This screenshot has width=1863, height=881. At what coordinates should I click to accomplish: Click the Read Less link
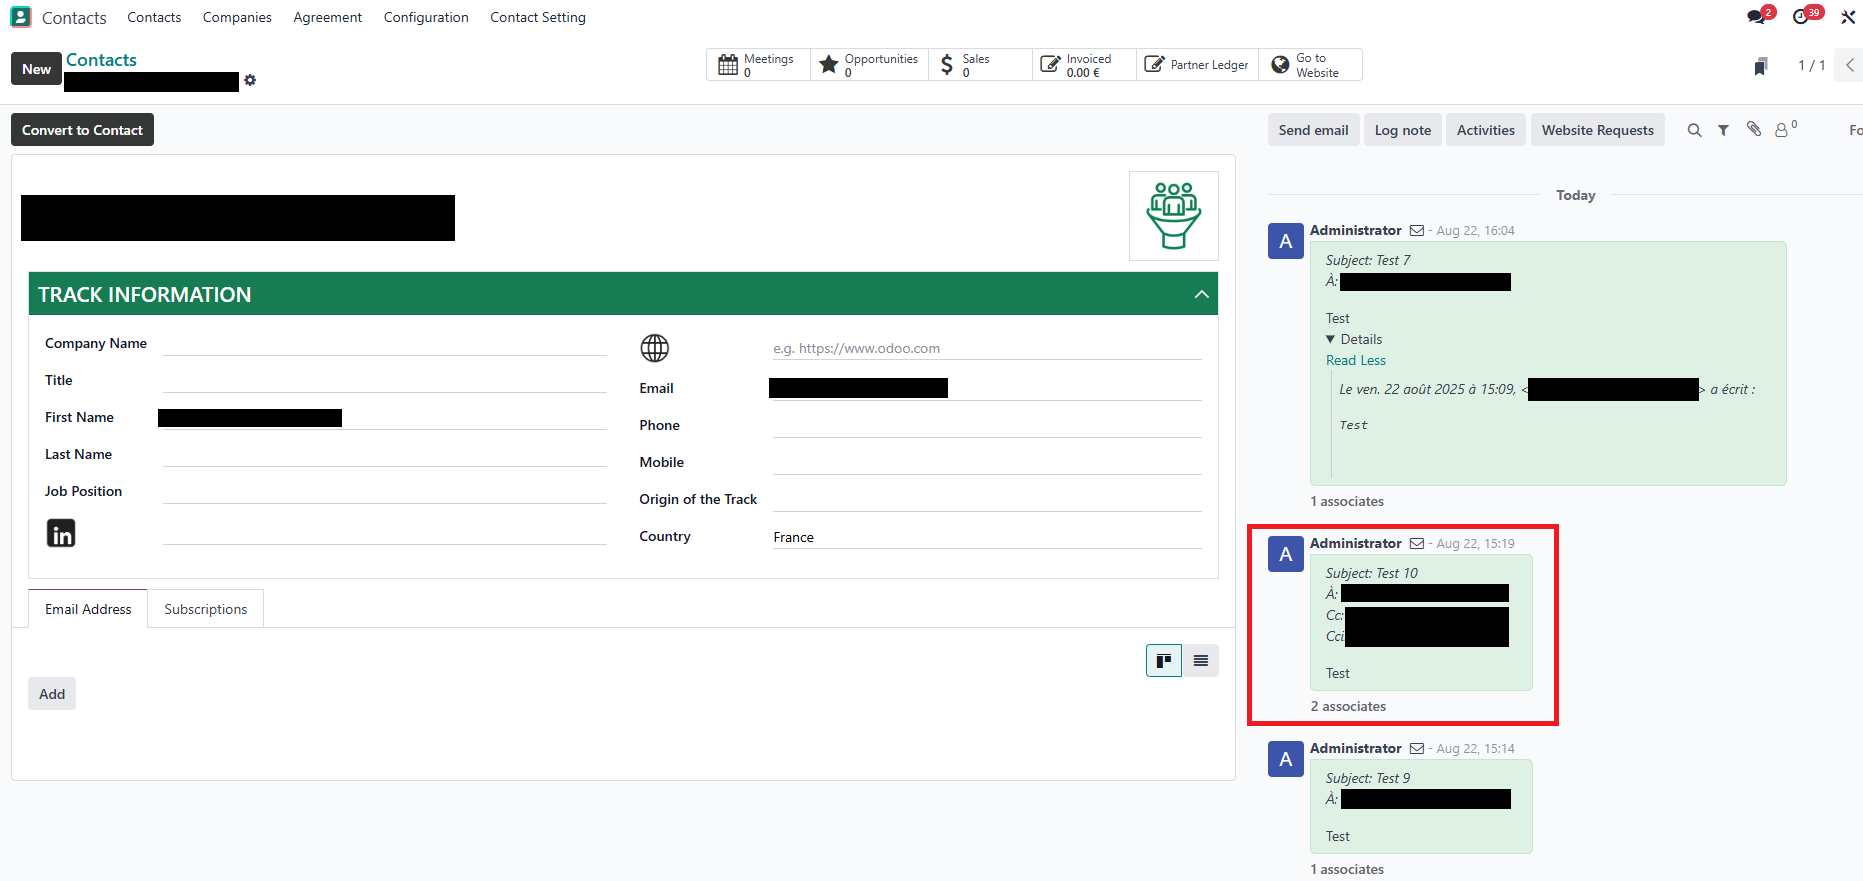1355,360
